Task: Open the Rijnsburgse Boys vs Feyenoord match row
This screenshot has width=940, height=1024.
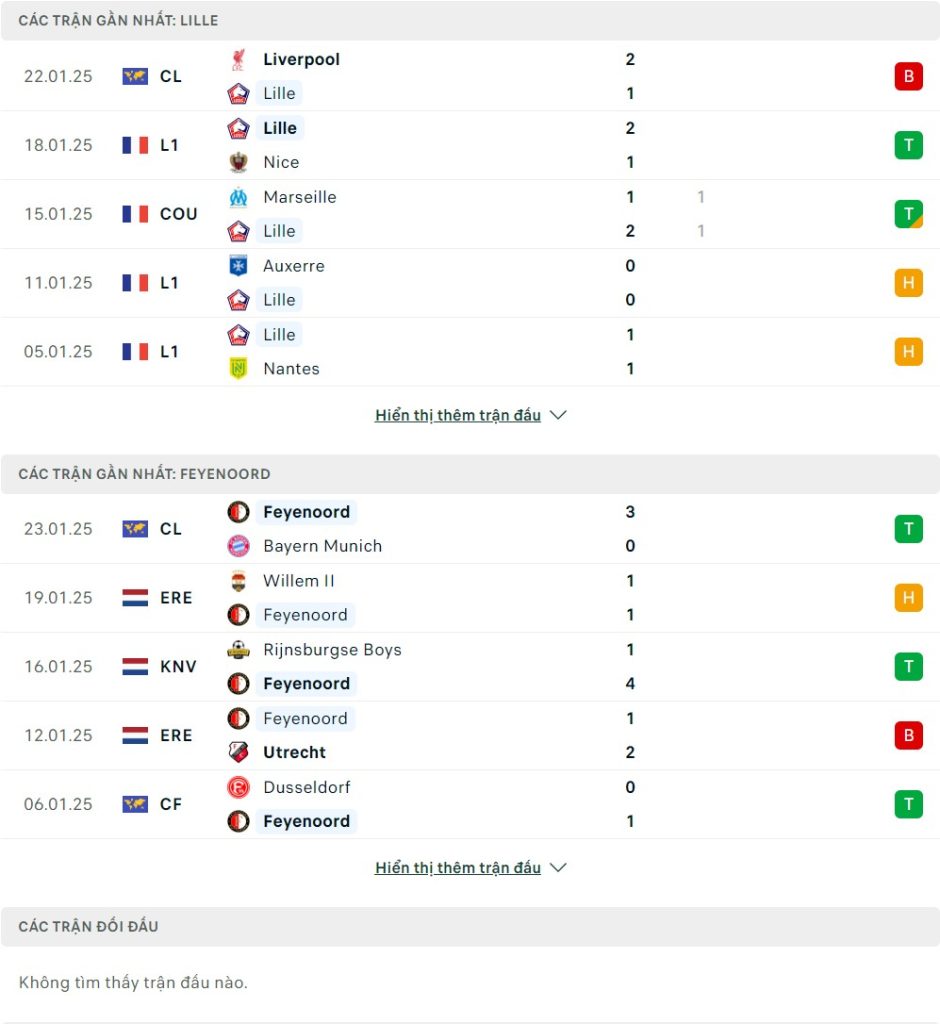Action: [470, 667]
